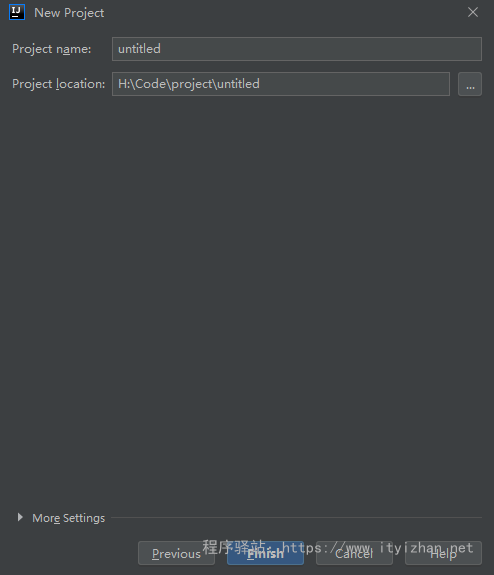This screenshot has height=575, width=494.
Task: Open Help for this dialog
Action: pyautogui.click(x=443, y=553)
